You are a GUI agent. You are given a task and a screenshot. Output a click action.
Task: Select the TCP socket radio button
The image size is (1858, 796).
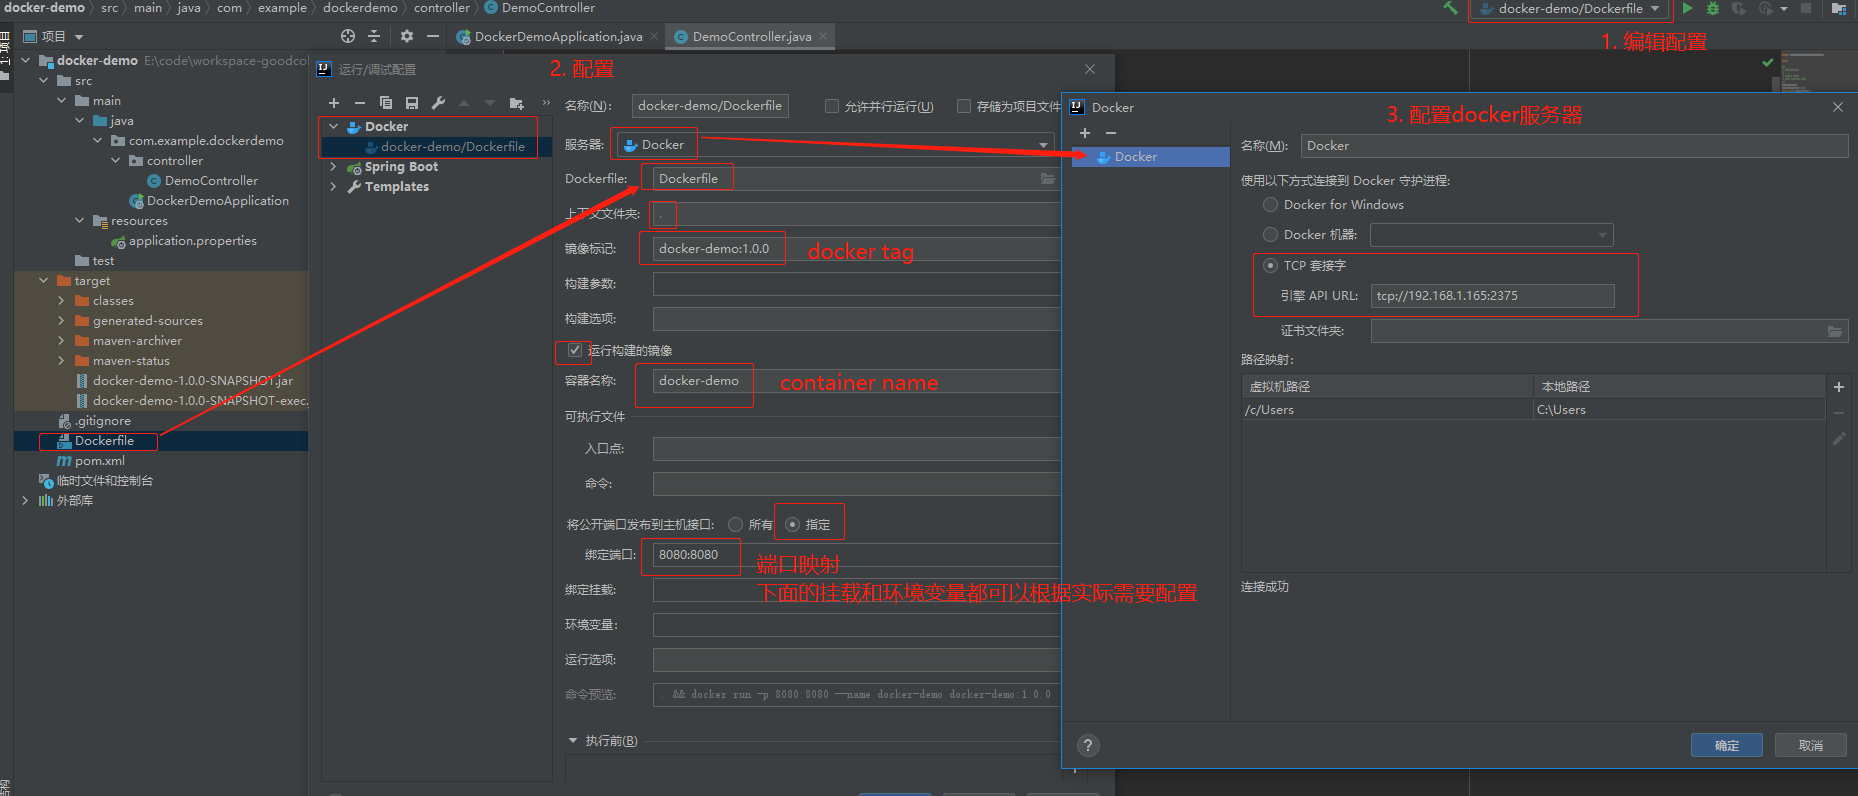[1271, 266]
